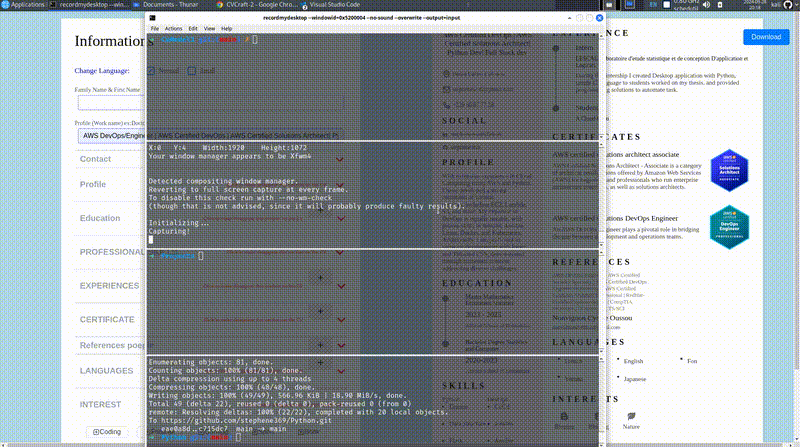
Task: Open the Applications menu in the taskbar
Action: click(23, 5)
